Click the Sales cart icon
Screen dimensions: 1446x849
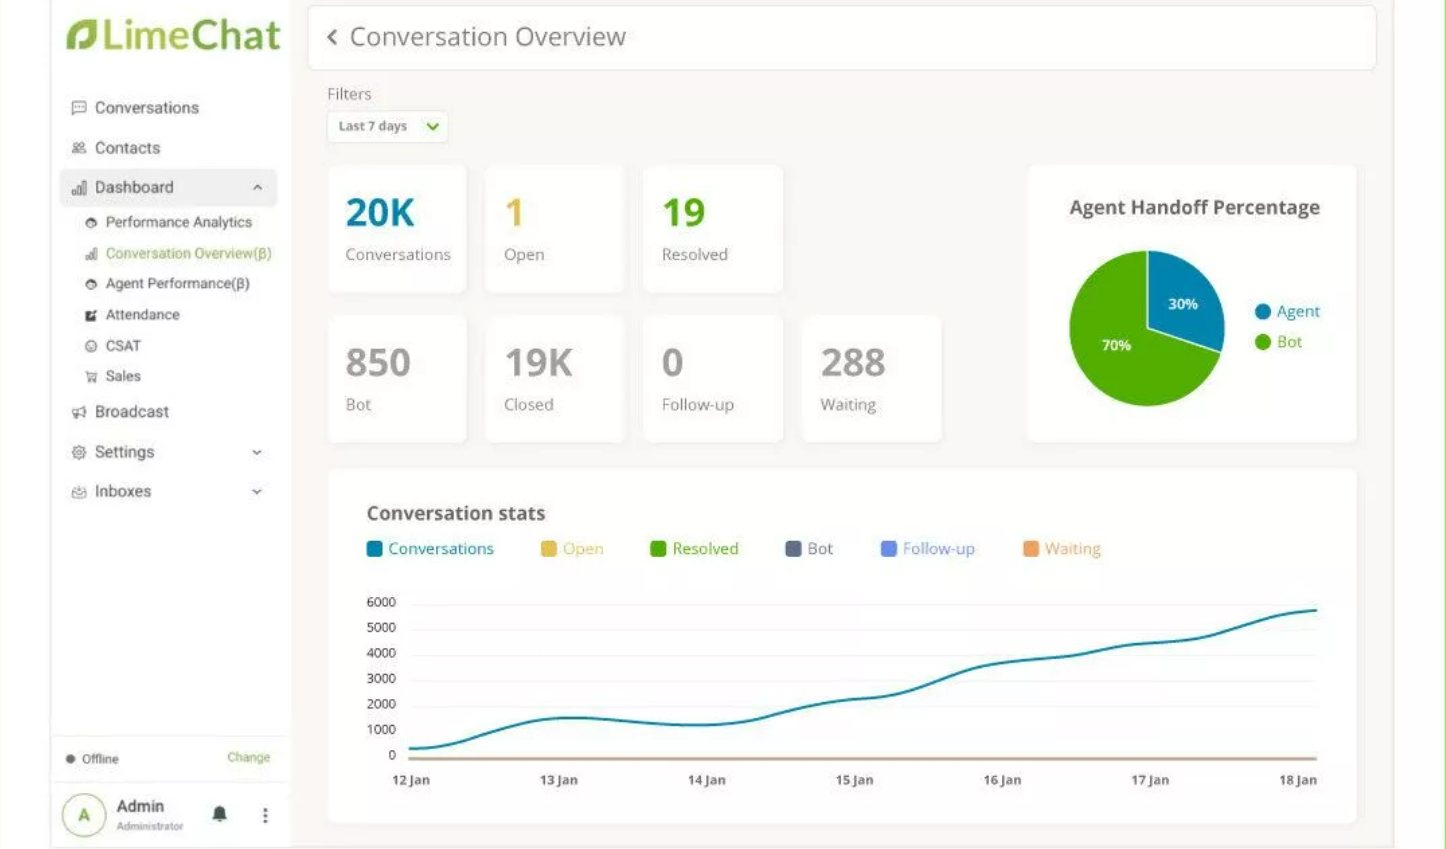coord(91,377)
